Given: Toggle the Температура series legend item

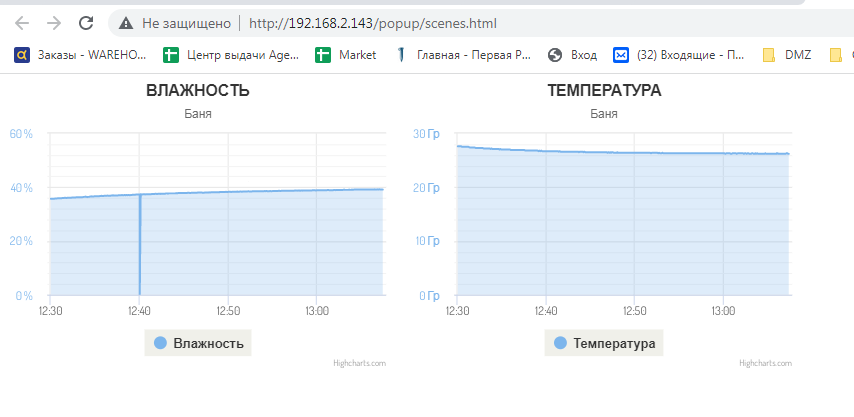Looking at the screenshot, I should (x=604, y=344).
